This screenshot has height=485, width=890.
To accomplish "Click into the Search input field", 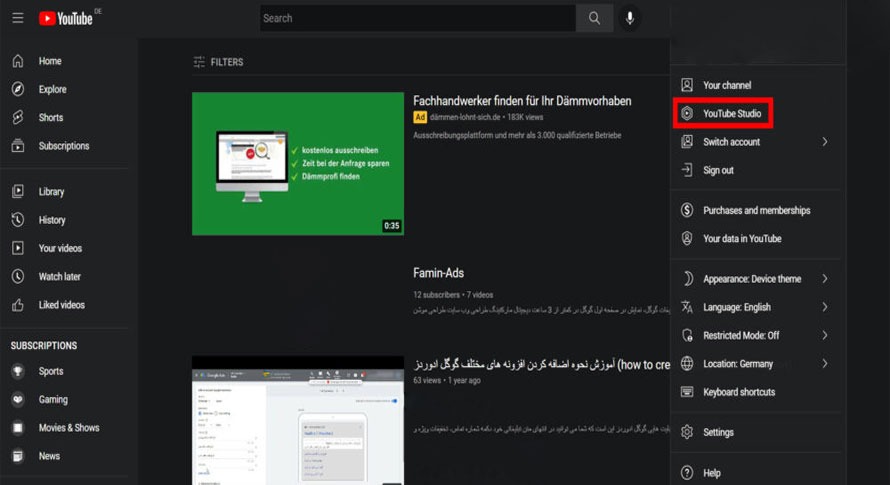I will click(x=417, y=18).
